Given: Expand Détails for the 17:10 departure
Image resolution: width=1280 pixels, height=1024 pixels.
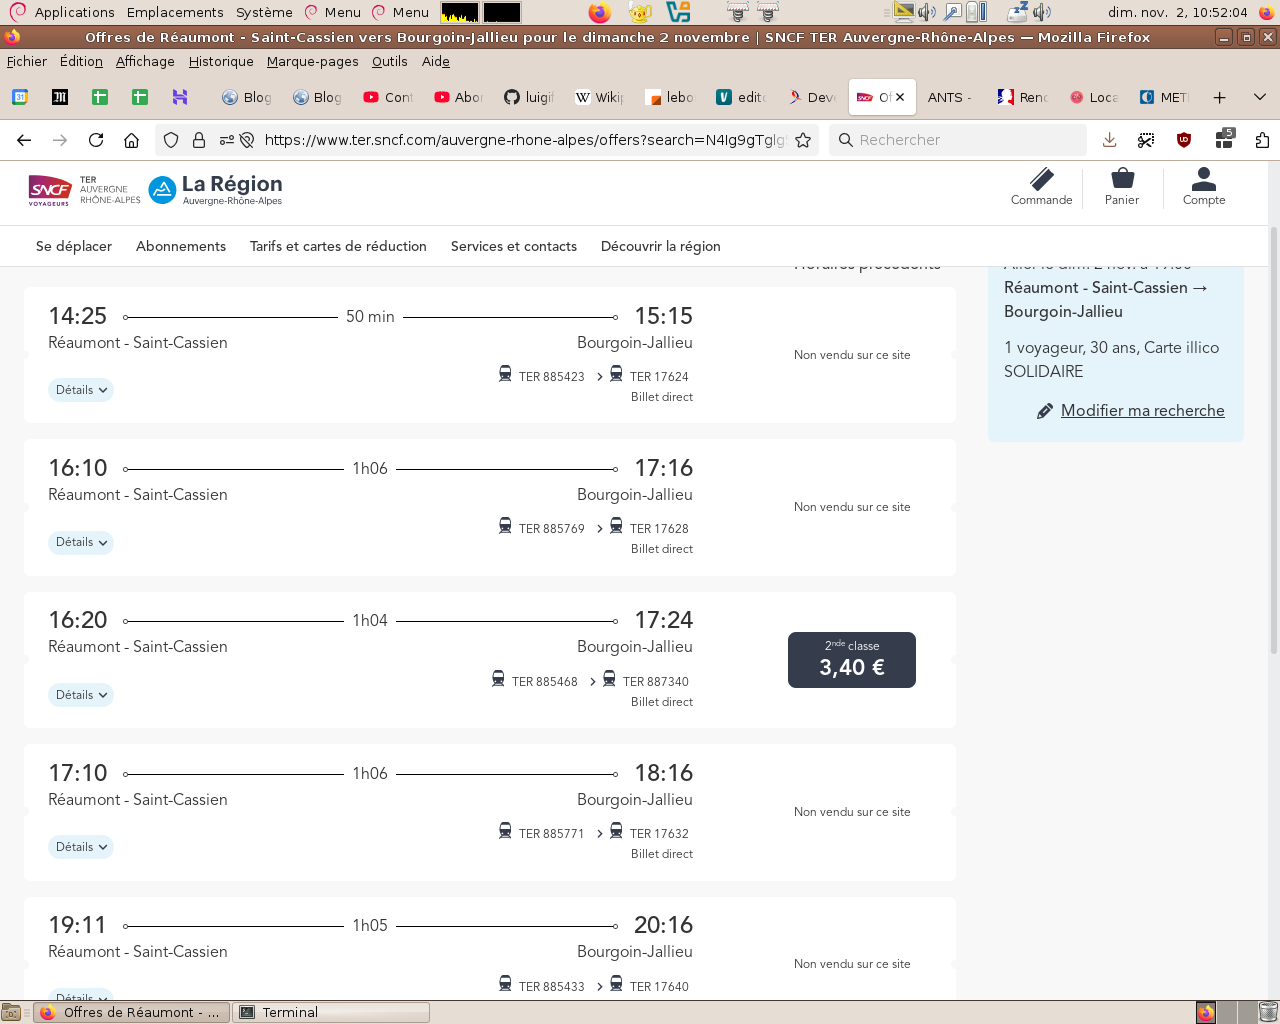Looking at the screenshot, I should coord(81,847).
